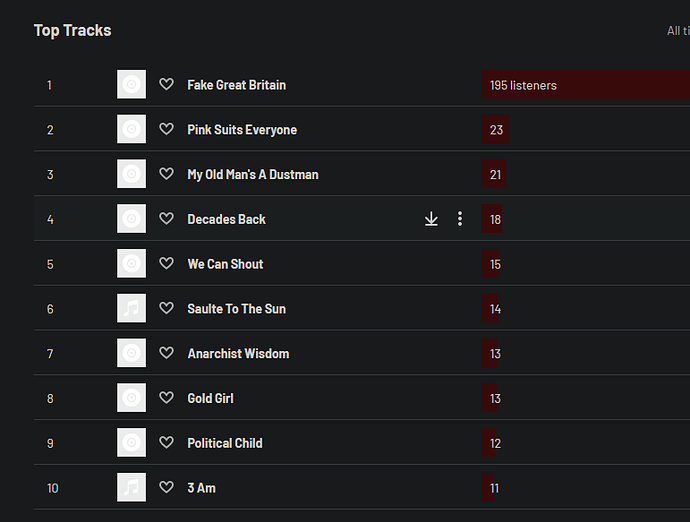Viewport: 690px width, 522px height.
Task: Click the 3 Am music note thumbnail
Action: 131,488
